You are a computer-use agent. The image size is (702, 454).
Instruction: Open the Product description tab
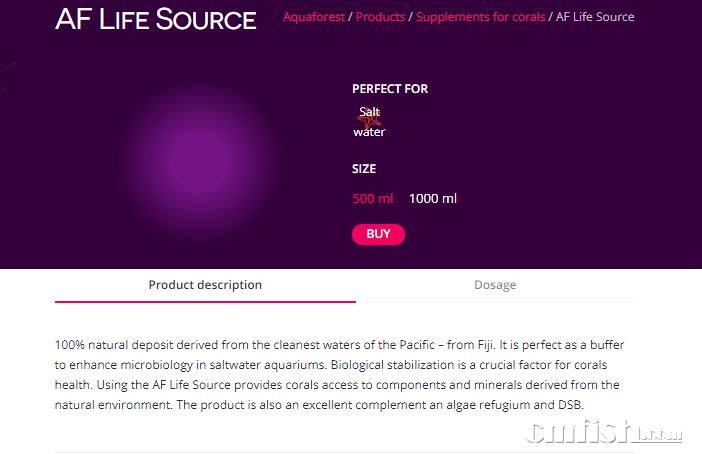[205, 285]
